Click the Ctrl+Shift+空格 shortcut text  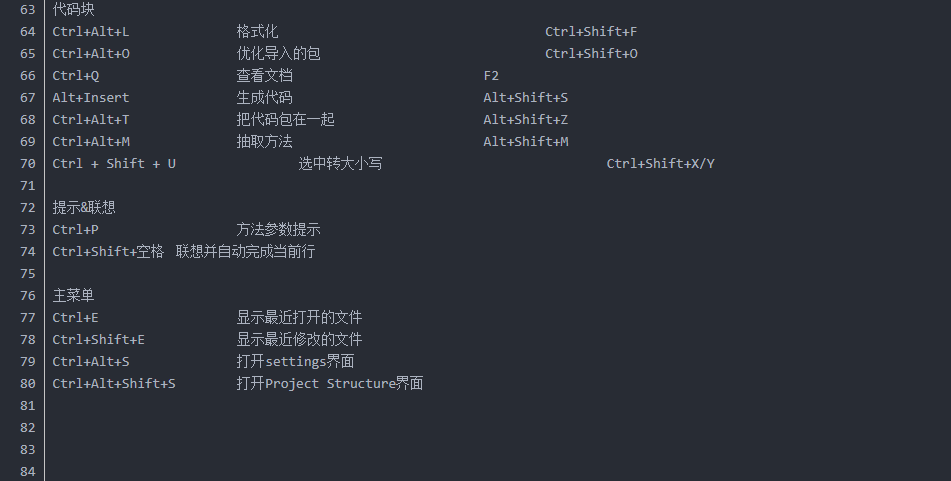tap(108, 252)
